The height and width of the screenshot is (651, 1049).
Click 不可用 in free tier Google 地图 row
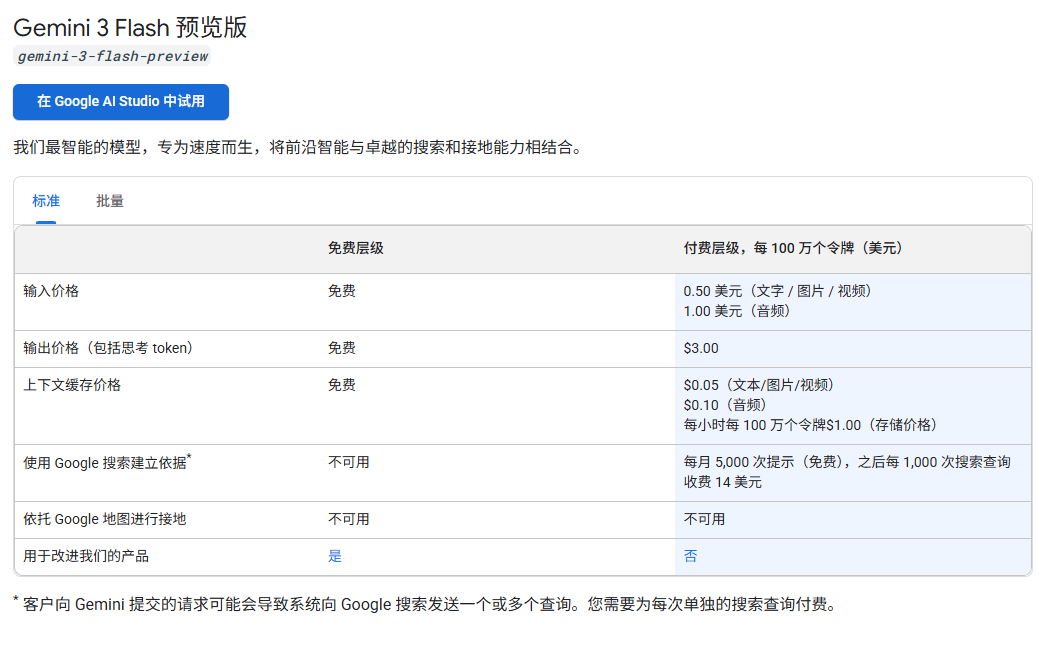349,519
